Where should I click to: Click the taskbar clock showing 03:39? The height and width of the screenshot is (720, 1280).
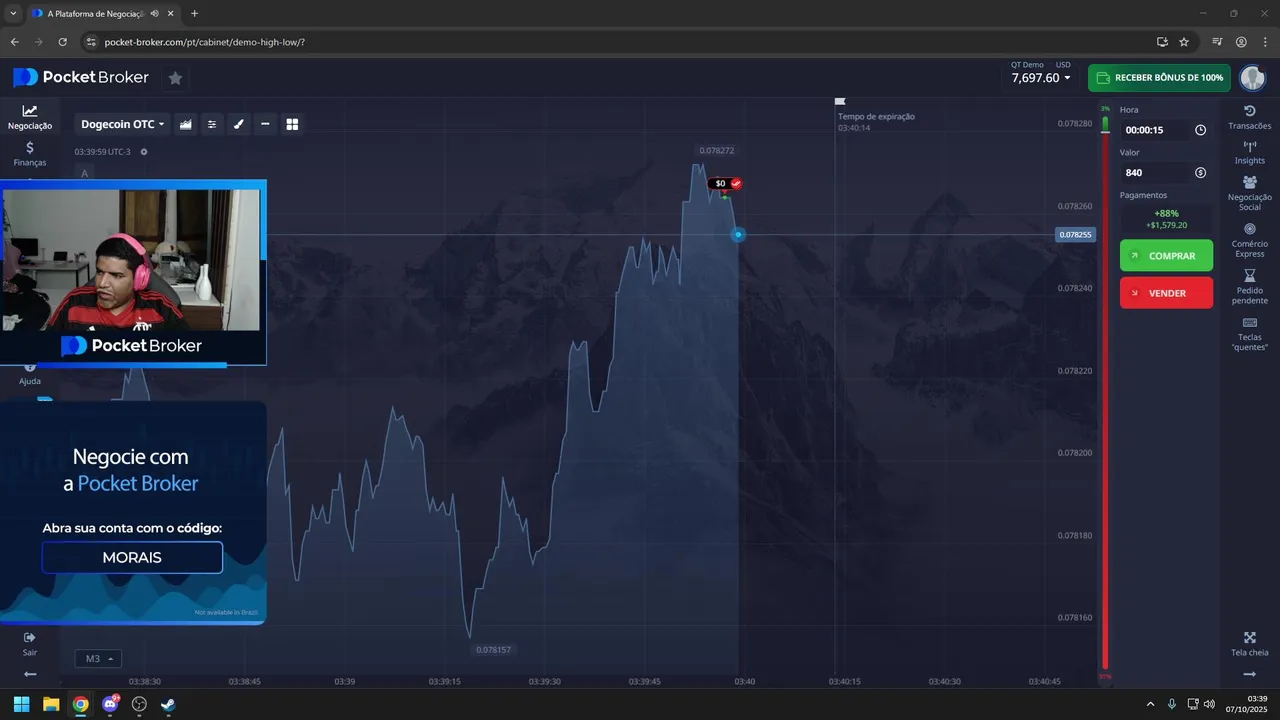(1246, 704)
